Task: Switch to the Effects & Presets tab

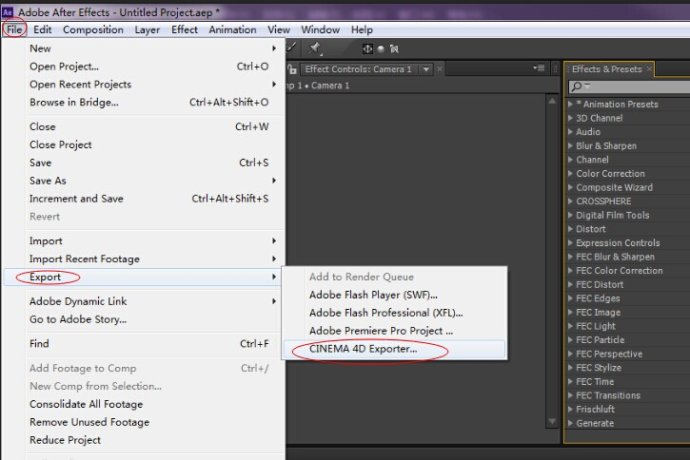Action: point(606,69)
